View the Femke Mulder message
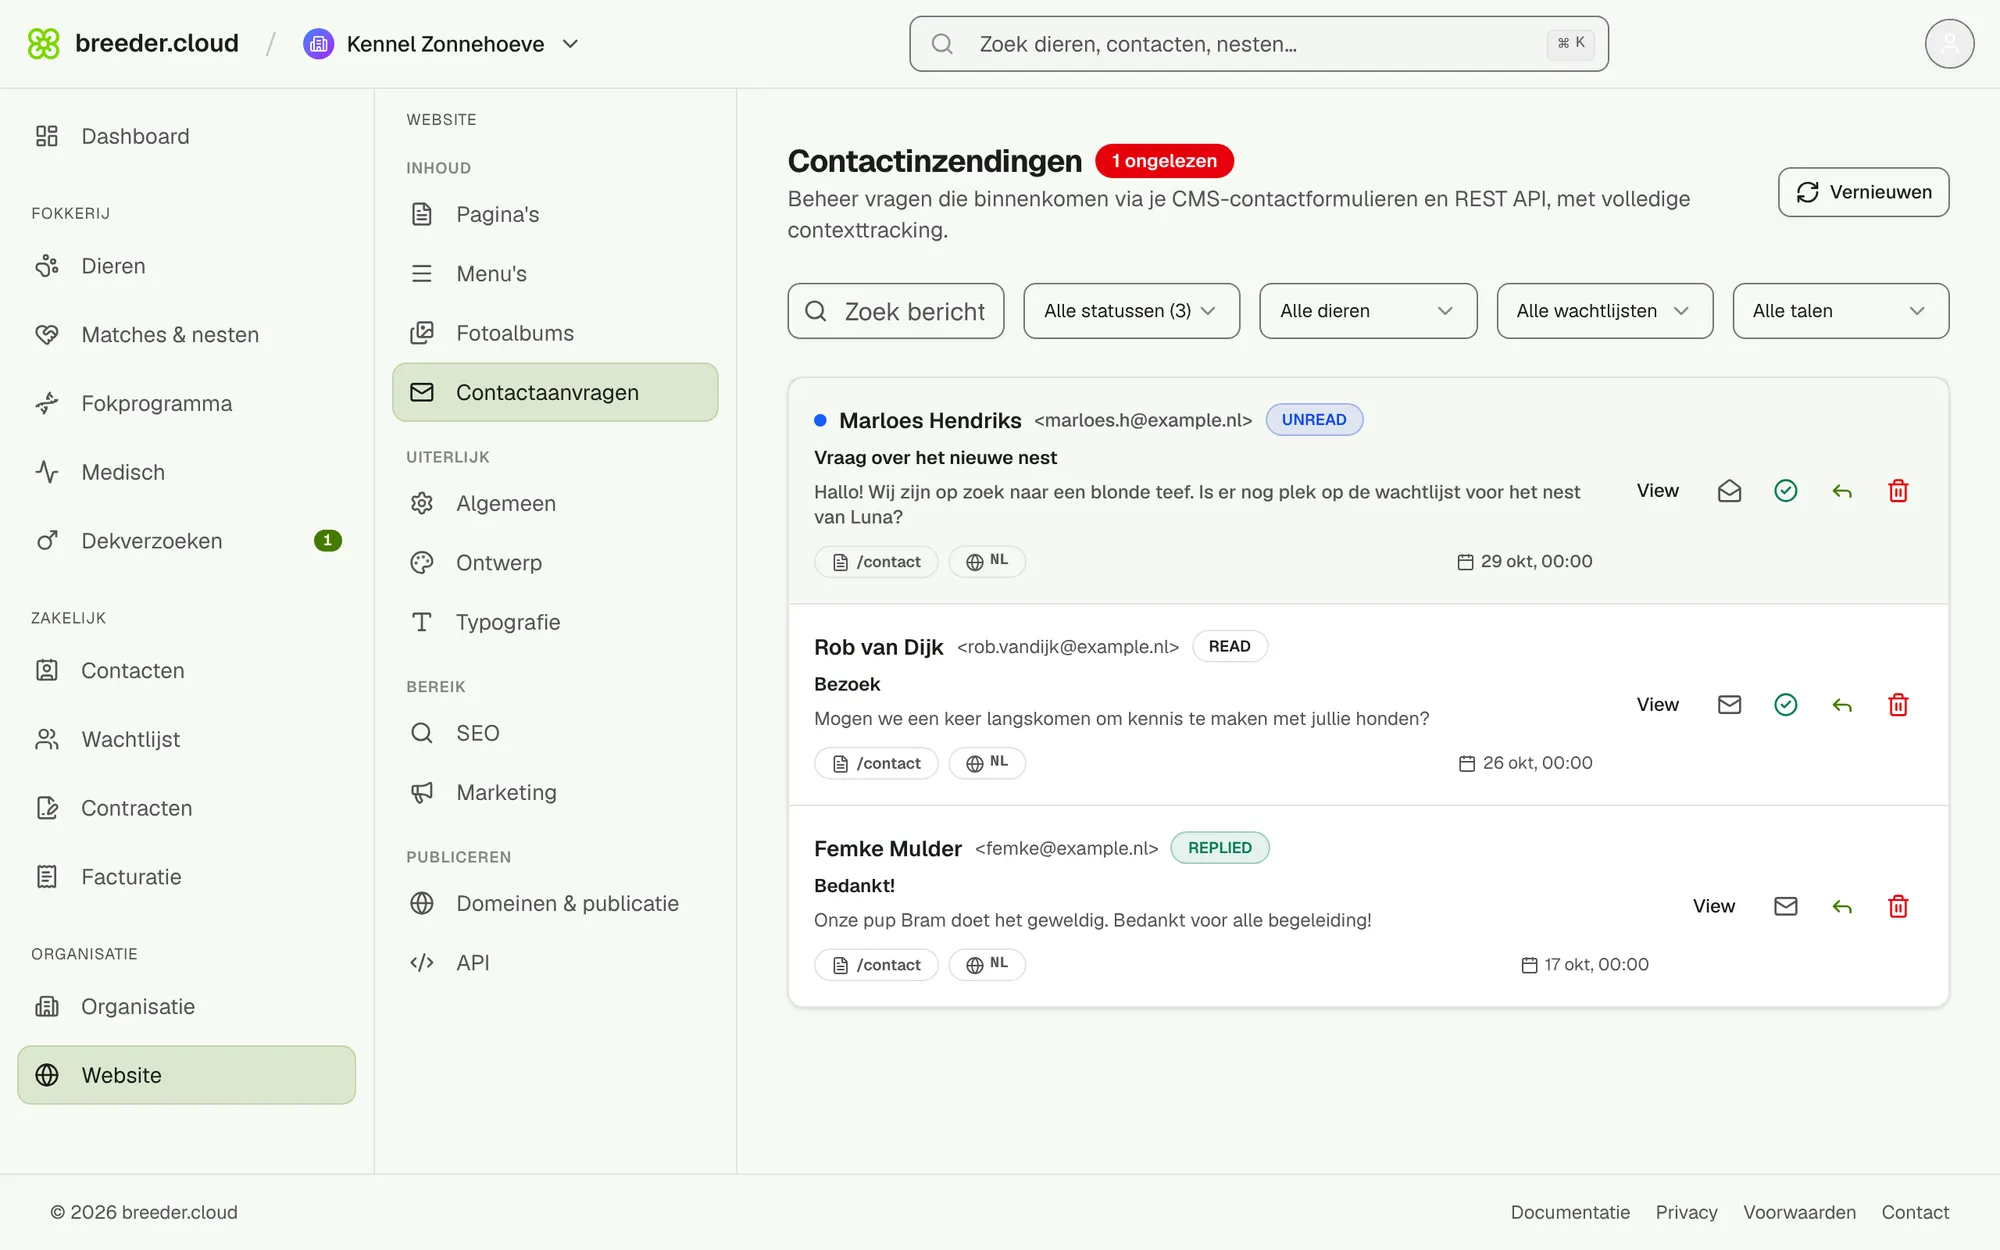Screen dimensions: 2000x1250 pos(1713,906)
